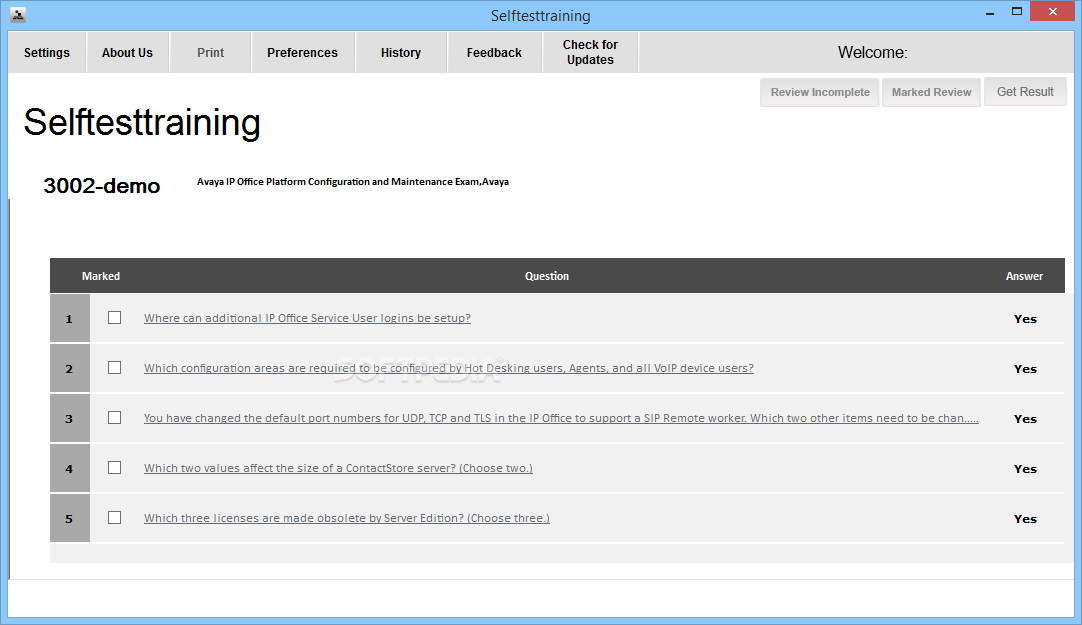The image size is (1082, 625).
Task: Click the Avaya IP Office exam description
Action: pyautogui.click(x=353, y=181)
